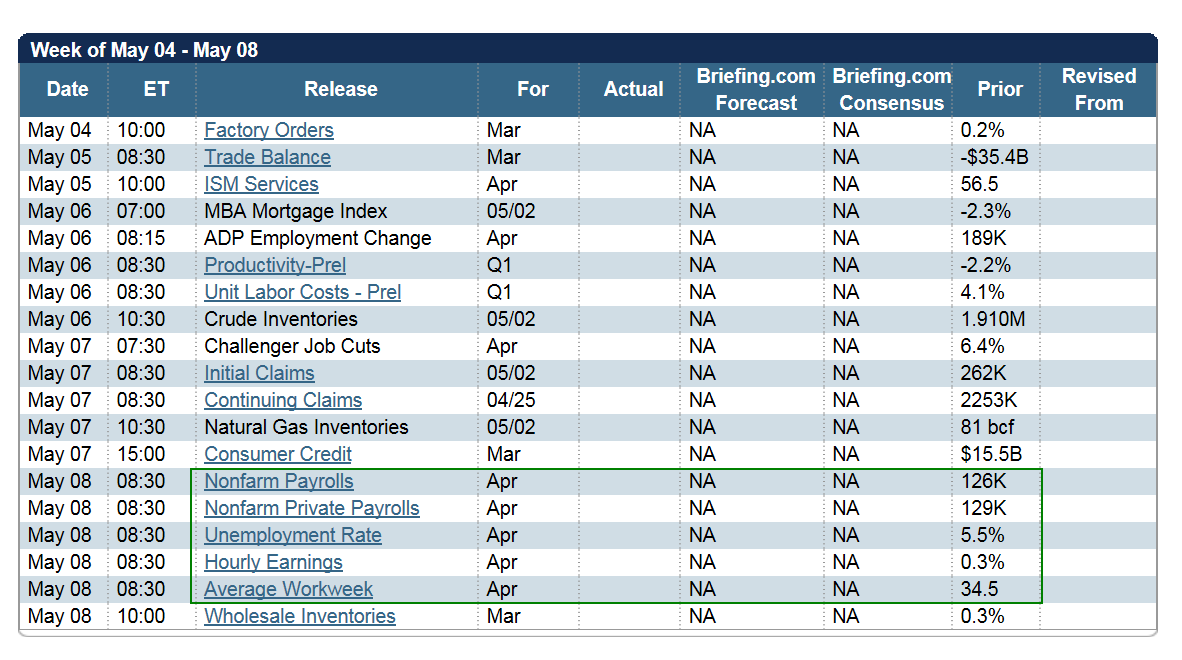
Task: Click prior value -2.3% for MBA Mortgage Index
Action: coord(985,212)
